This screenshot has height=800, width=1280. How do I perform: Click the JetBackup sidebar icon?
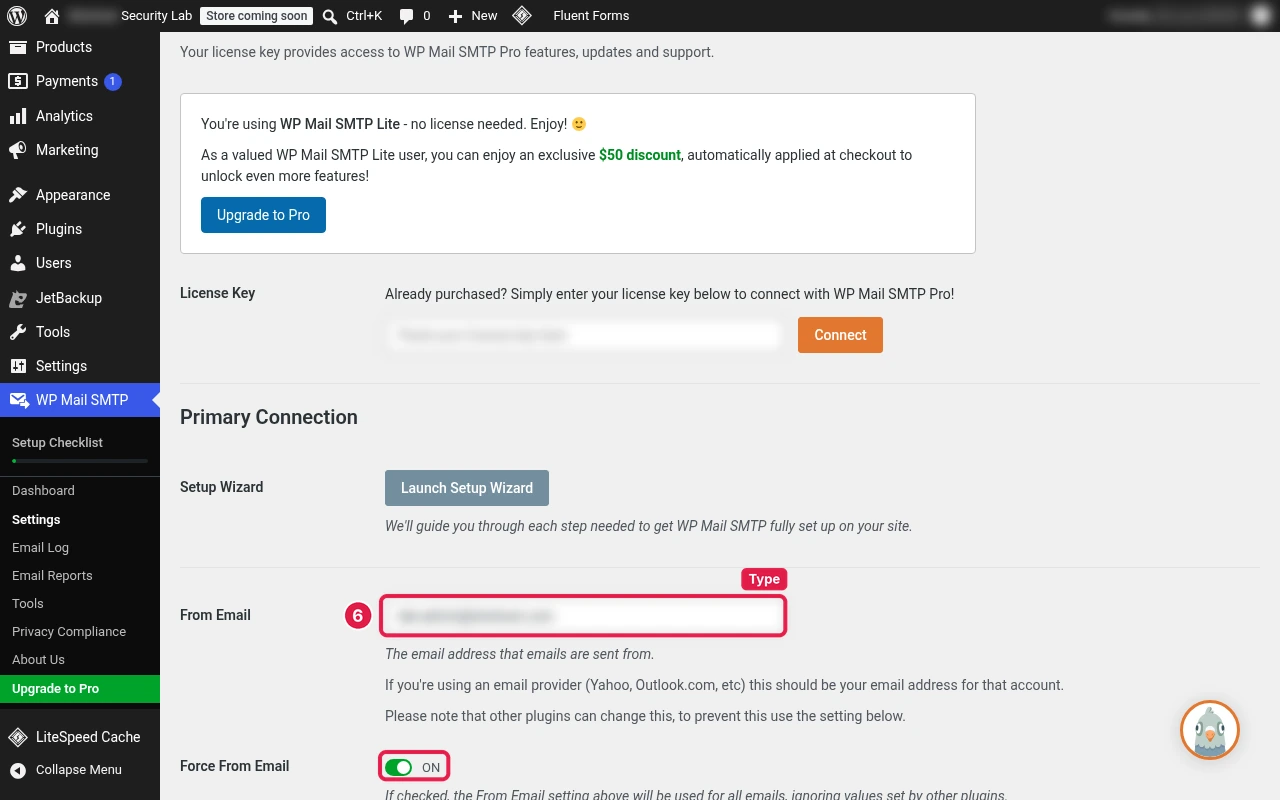(18, 298)
